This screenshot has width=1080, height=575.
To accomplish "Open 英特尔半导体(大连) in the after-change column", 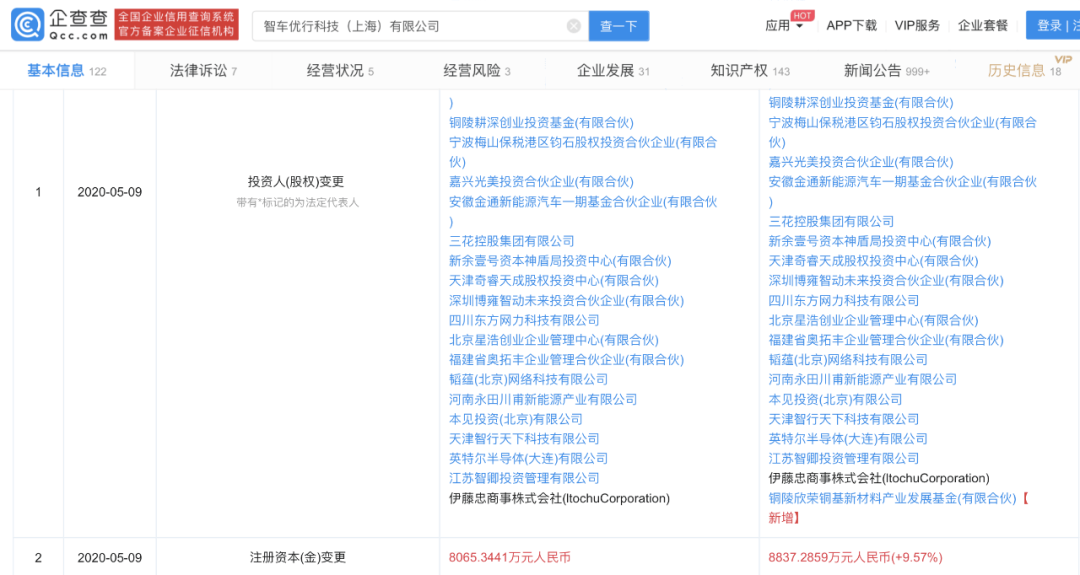I will click(x=848, y=439).
